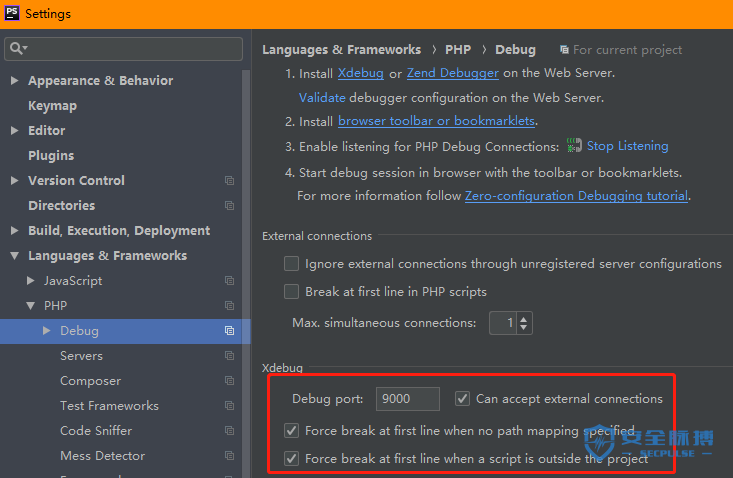The height and width of the screenshot is (478, 733).
Task: Expand Appearance & Behavior section
Action: point(14,80)
